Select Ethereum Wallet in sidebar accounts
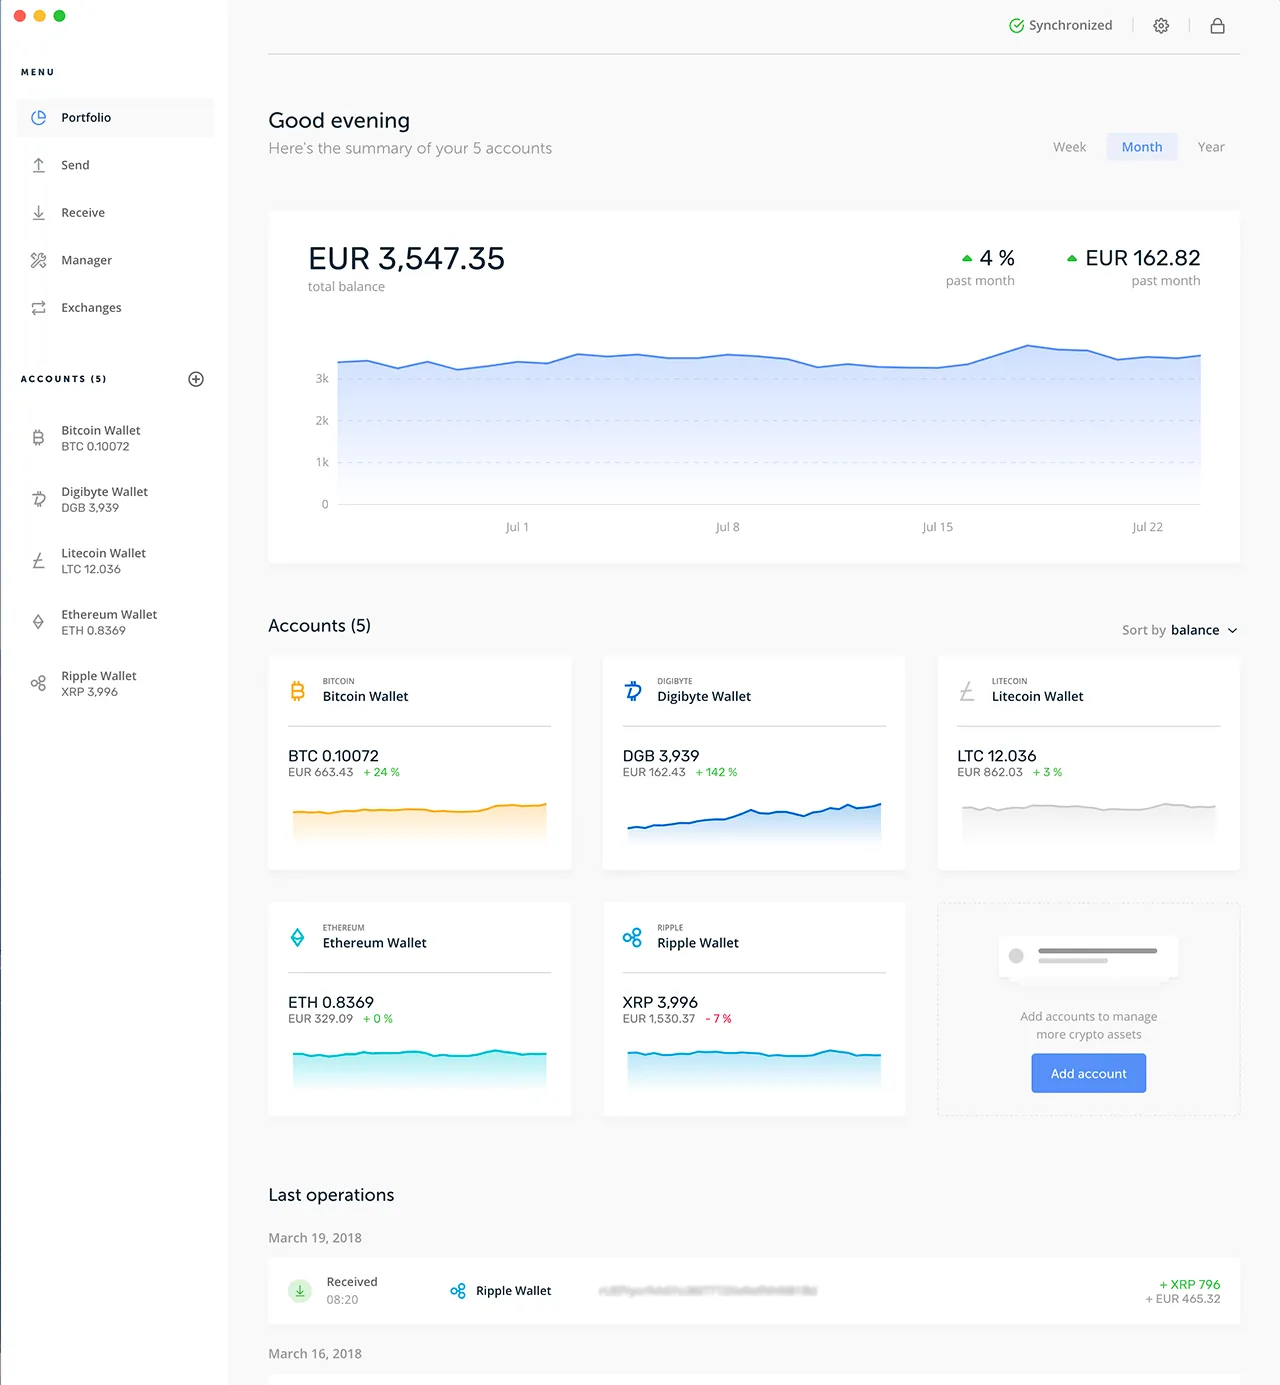The image size is (1280, 1385). [115, 622]
